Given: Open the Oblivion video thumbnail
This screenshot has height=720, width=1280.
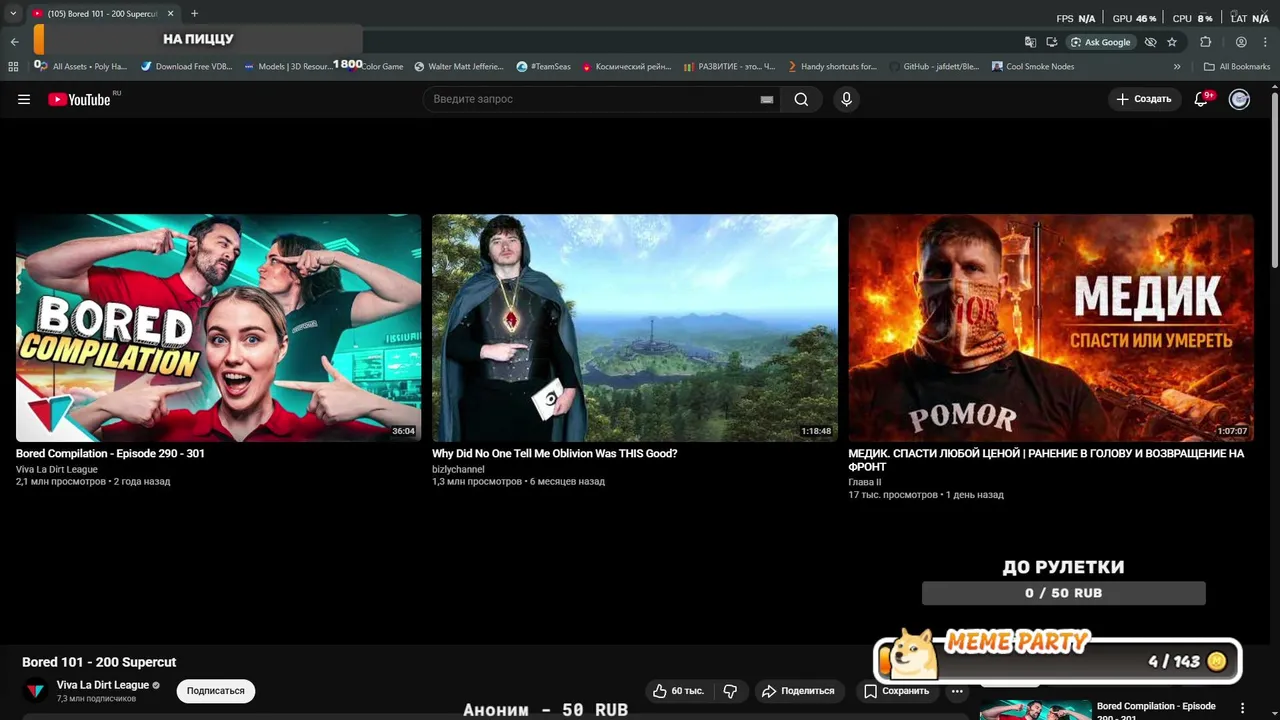Looking at the screenshot, I should tap(635, 328).
